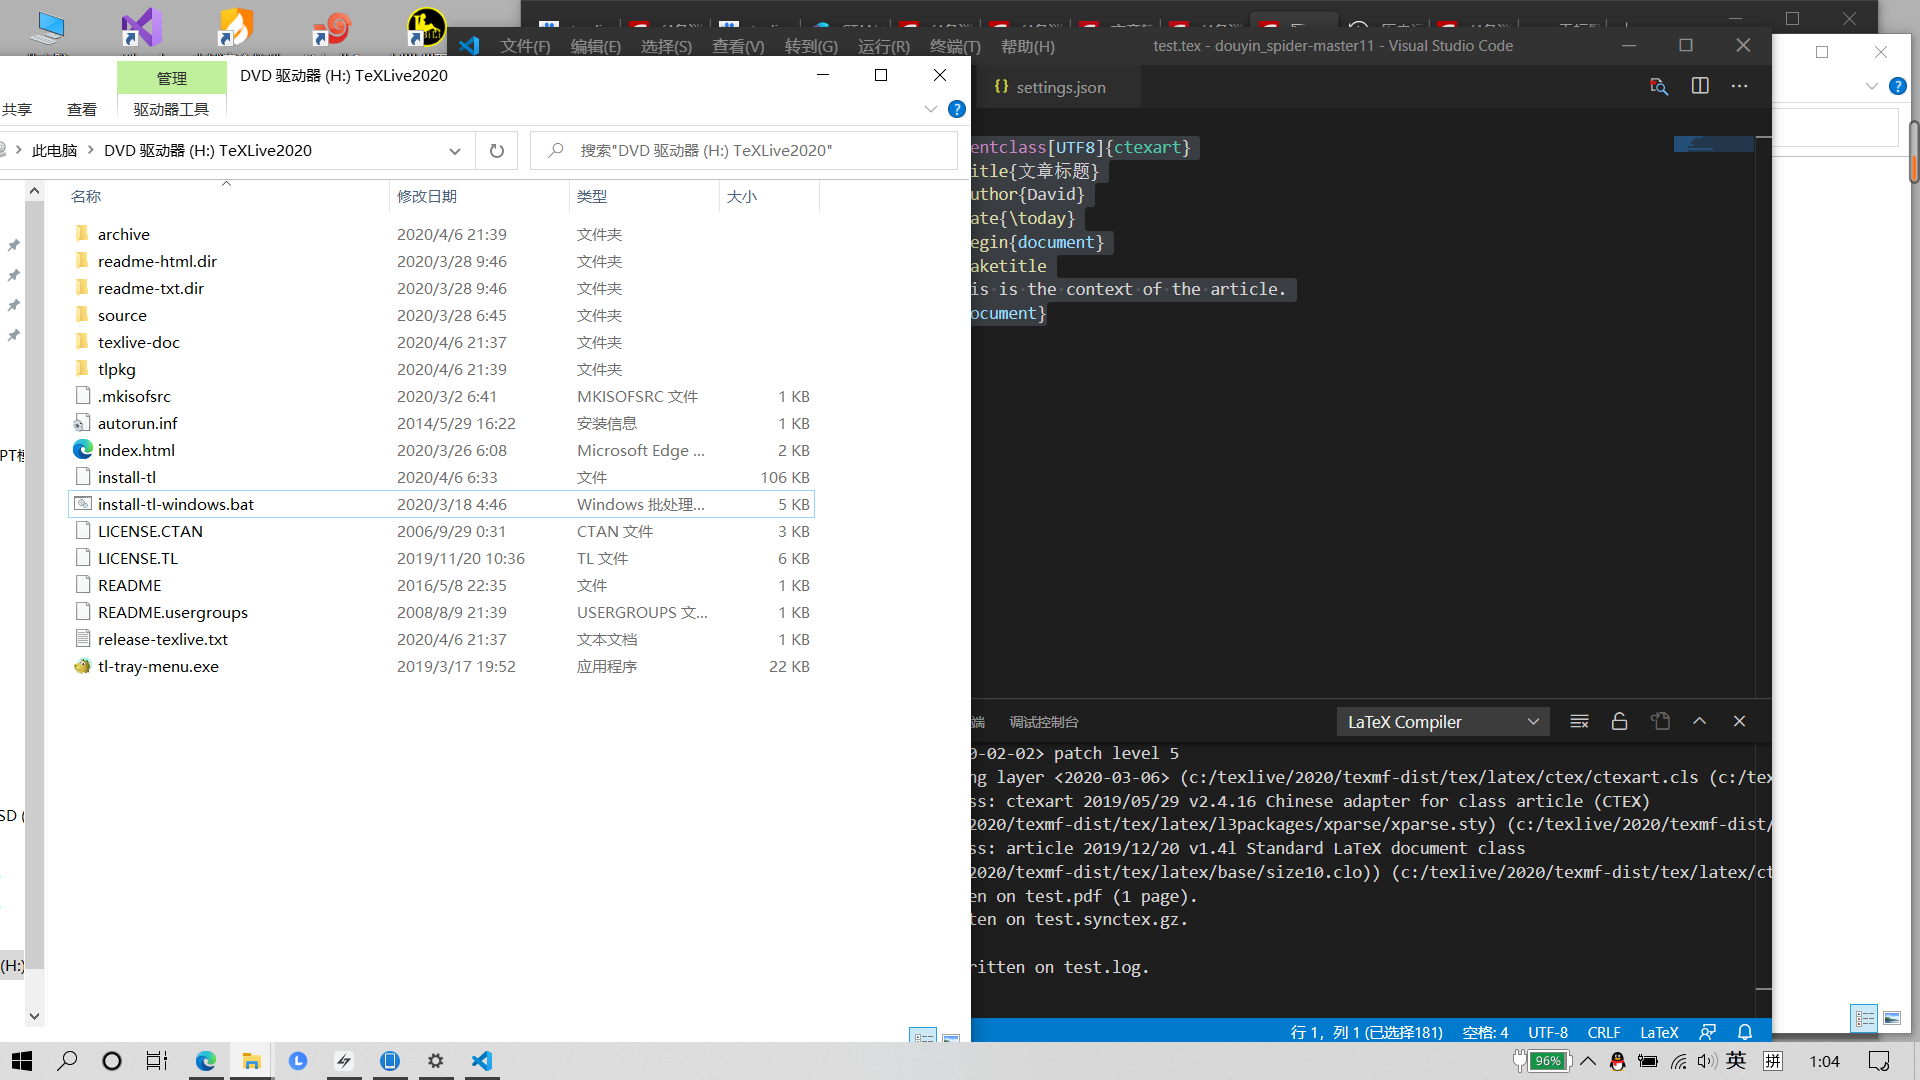Image resolution: width=1920 pixels, height=1080 pixels.
Task: Expand the Explorer ribbon via chevron
Action: (930, 109)
